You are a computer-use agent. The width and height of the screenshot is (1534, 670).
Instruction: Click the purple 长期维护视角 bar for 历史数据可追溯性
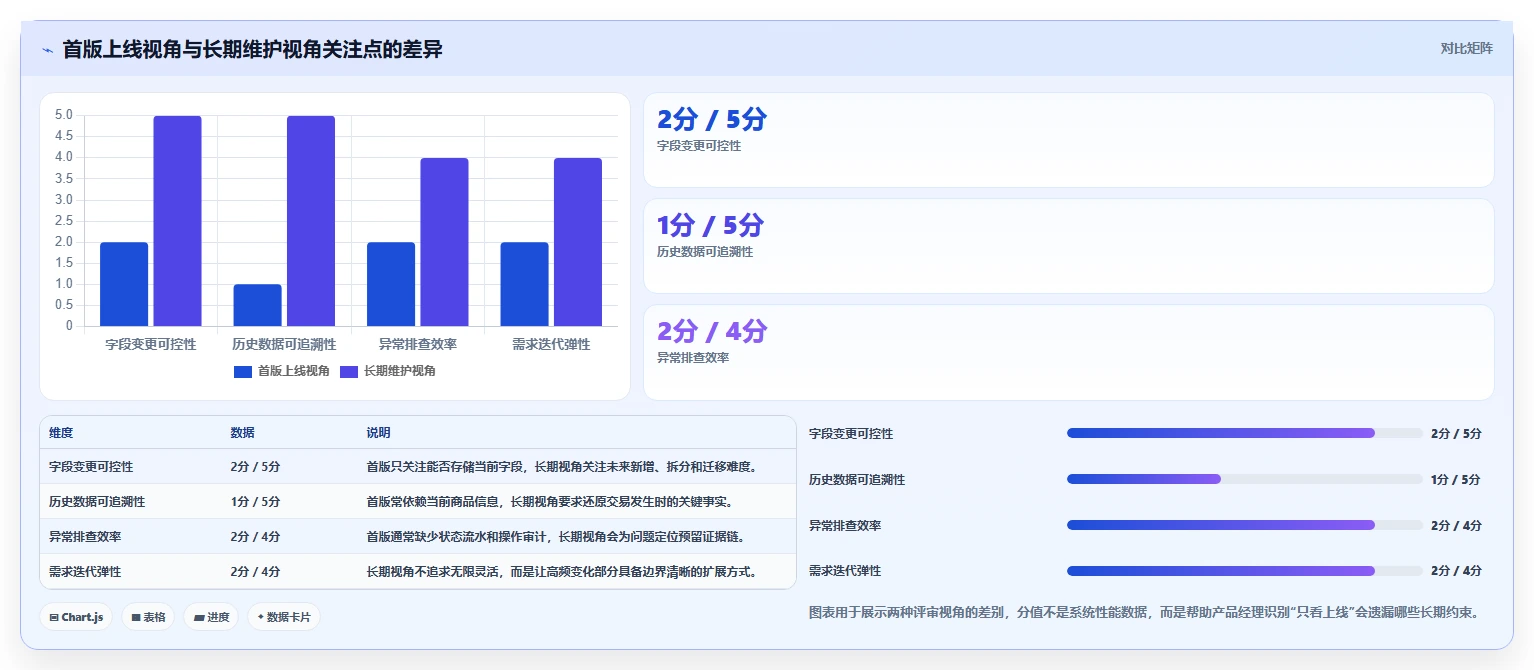(311, 221)
